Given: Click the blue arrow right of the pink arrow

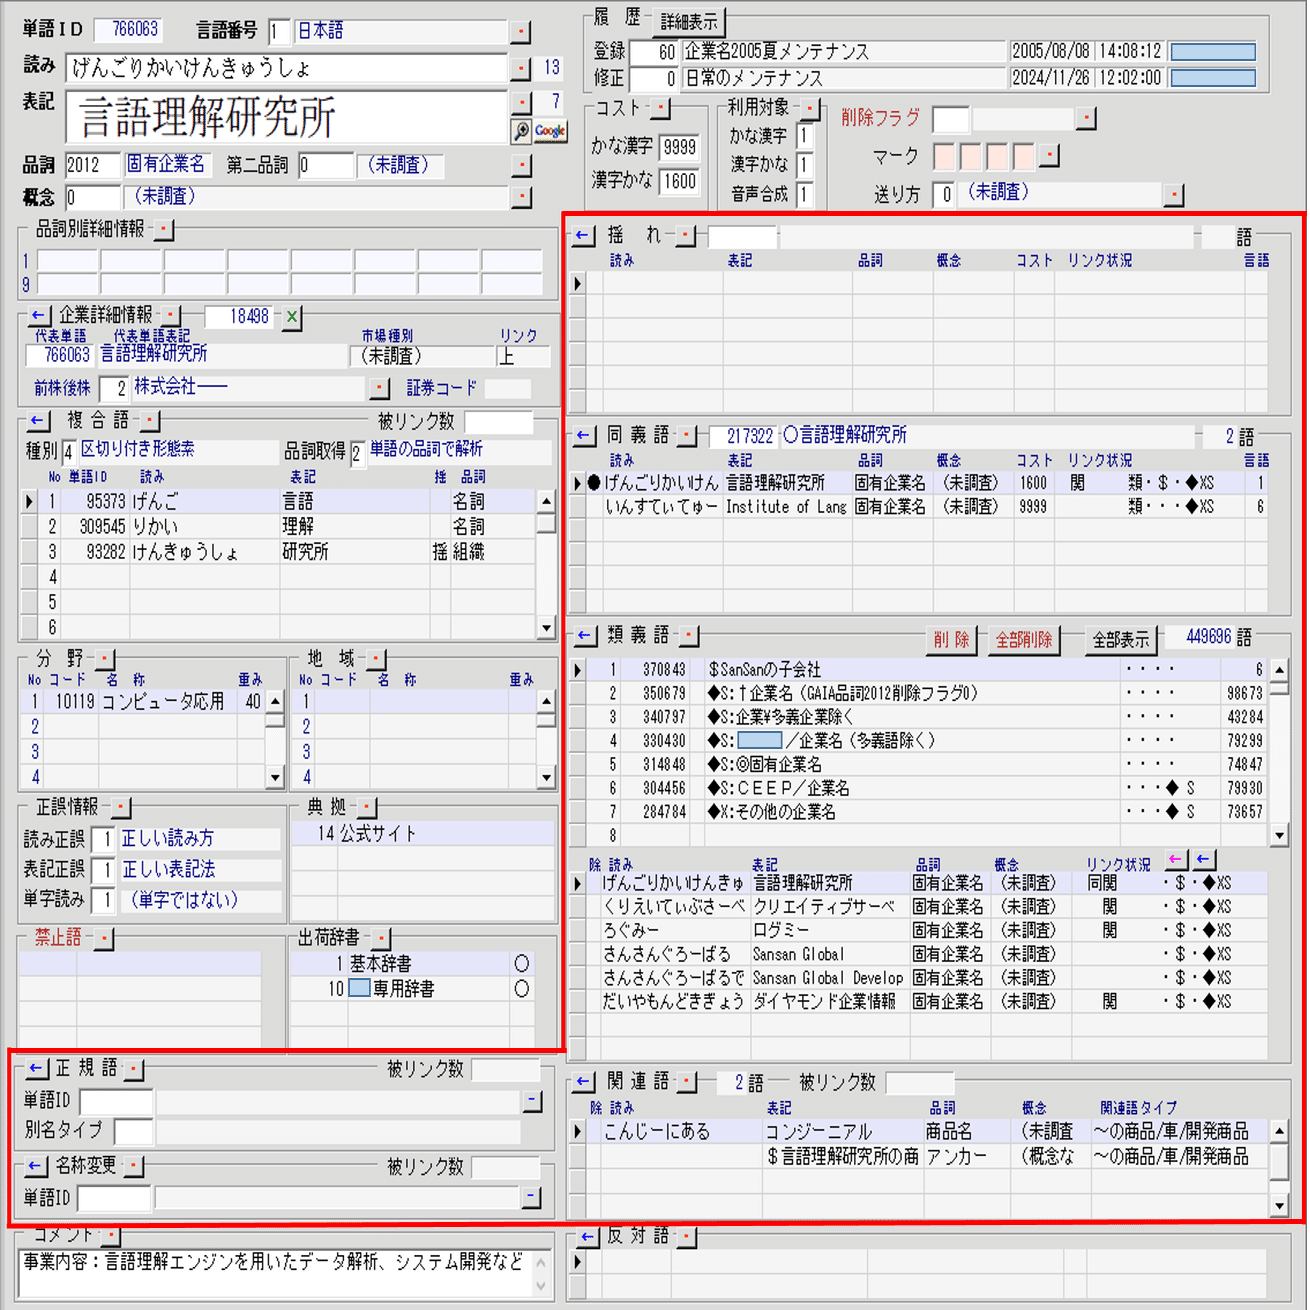Looking at the screenshot, I should click(x=1204, y=860).
